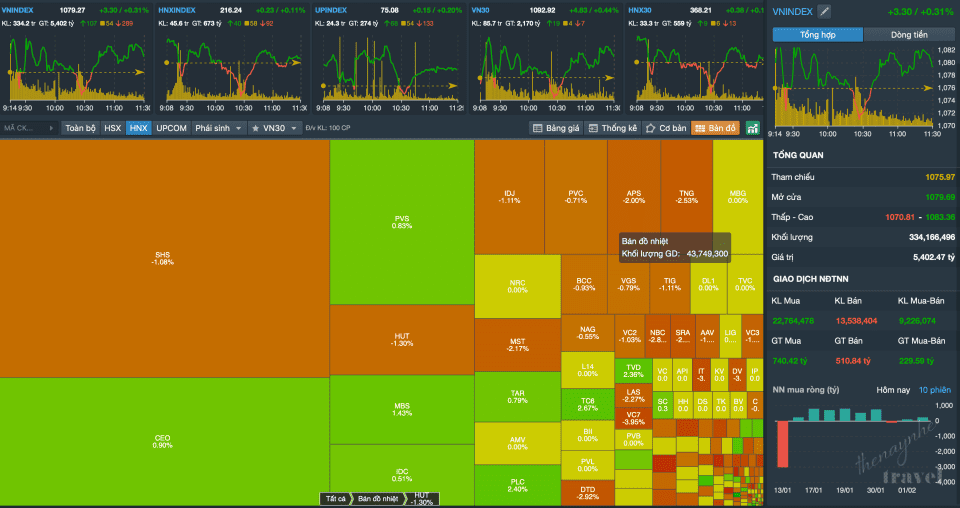
Task: Expand the Phái sinh dropdown
Action: click(218, 128)
